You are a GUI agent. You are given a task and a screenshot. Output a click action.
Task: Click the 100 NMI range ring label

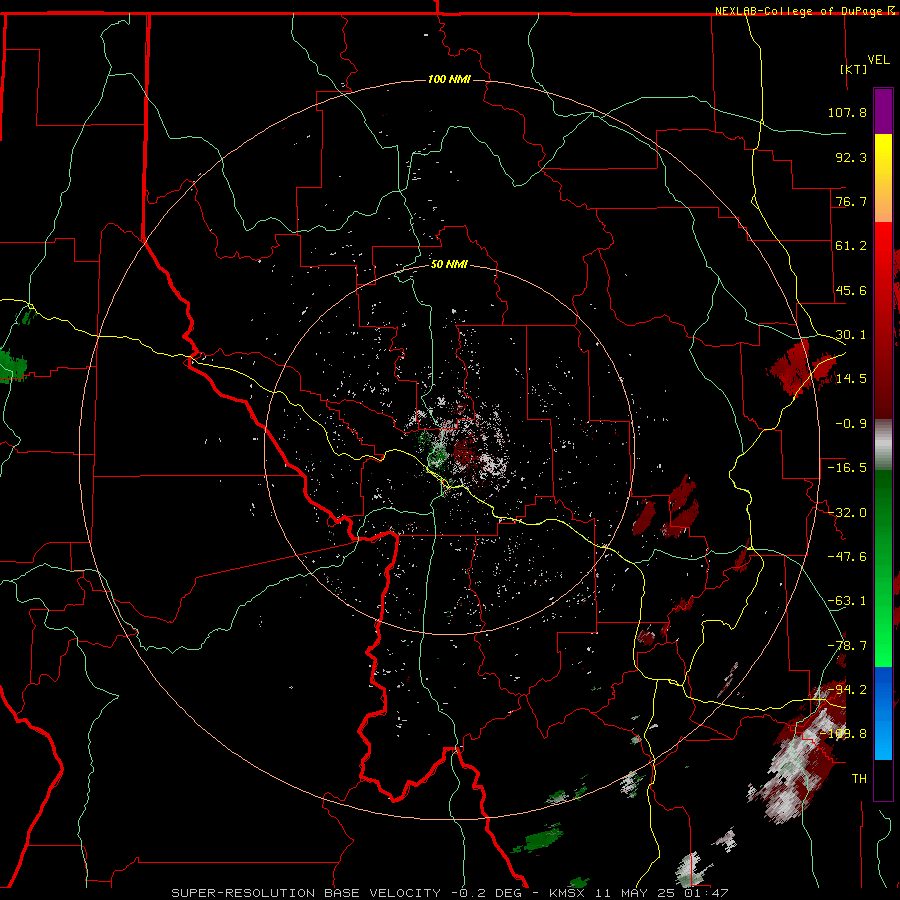click(449, 79)
